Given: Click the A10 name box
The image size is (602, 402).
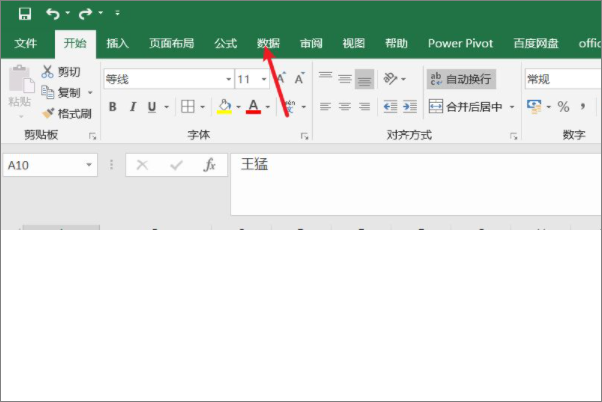Looking at the screenshot, I should [x=50, y=165].
